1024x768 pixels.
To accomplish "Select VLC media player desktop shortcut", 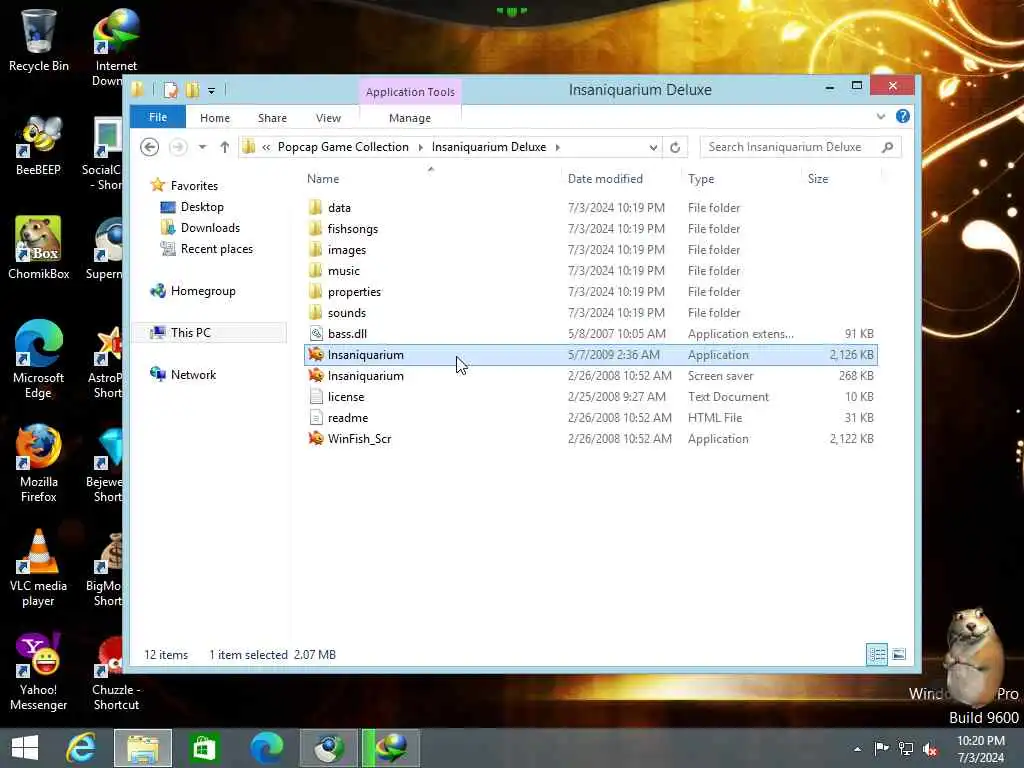I will [x=38, y=568].
